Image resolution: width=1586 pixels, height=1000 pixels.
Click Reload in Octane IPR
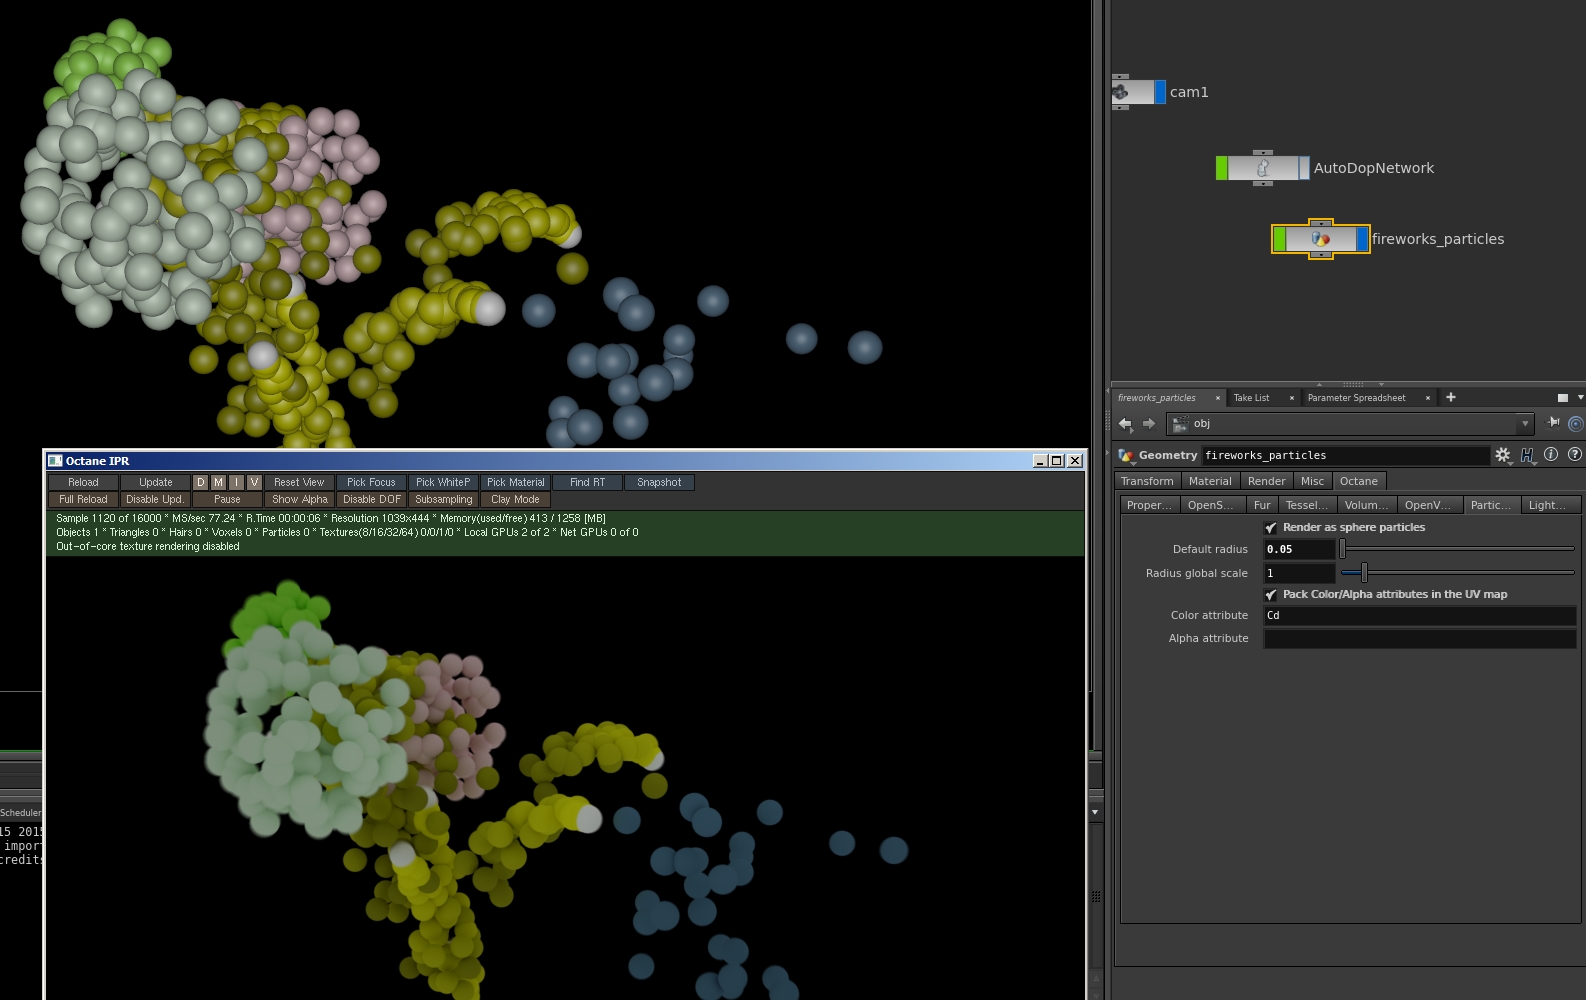[x=83, y=482]
